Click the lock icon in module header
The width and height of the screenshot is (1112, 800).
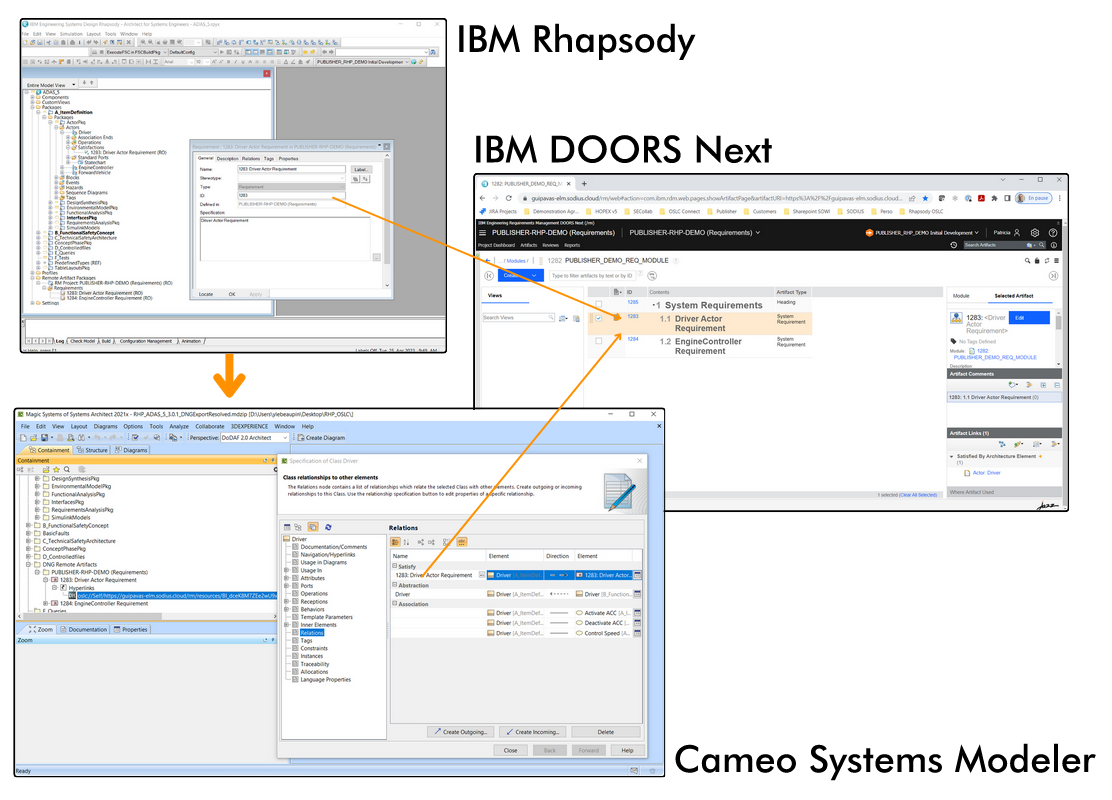(x=1037, y=260)
